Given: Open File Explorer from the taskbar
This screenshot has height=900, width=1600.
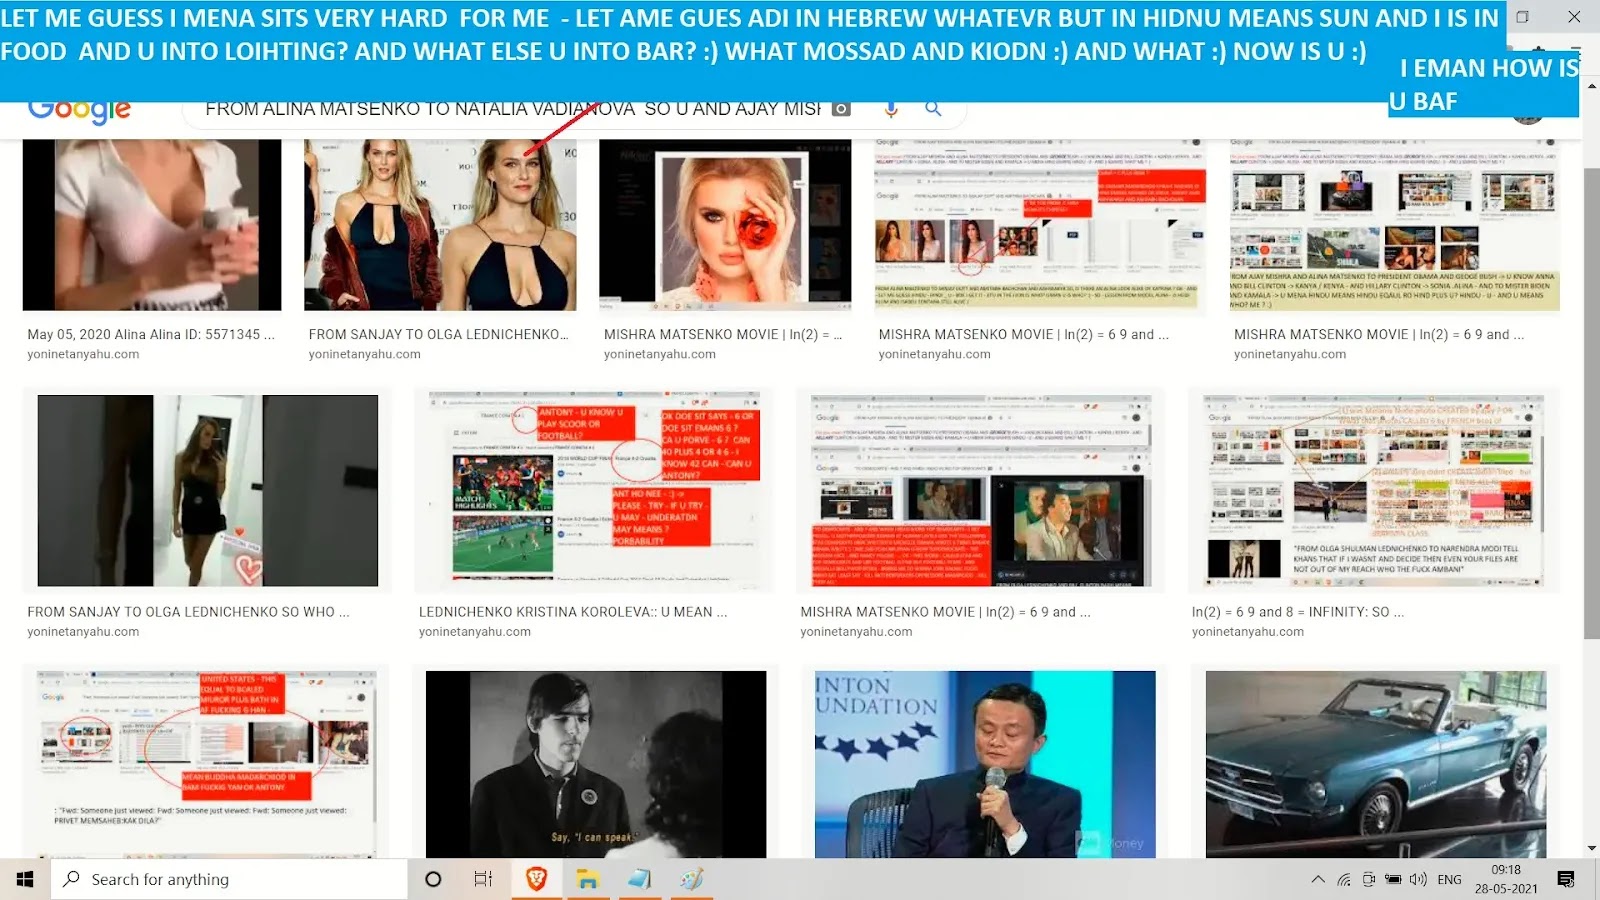Looking at the screenshot, I should (587, 879).
